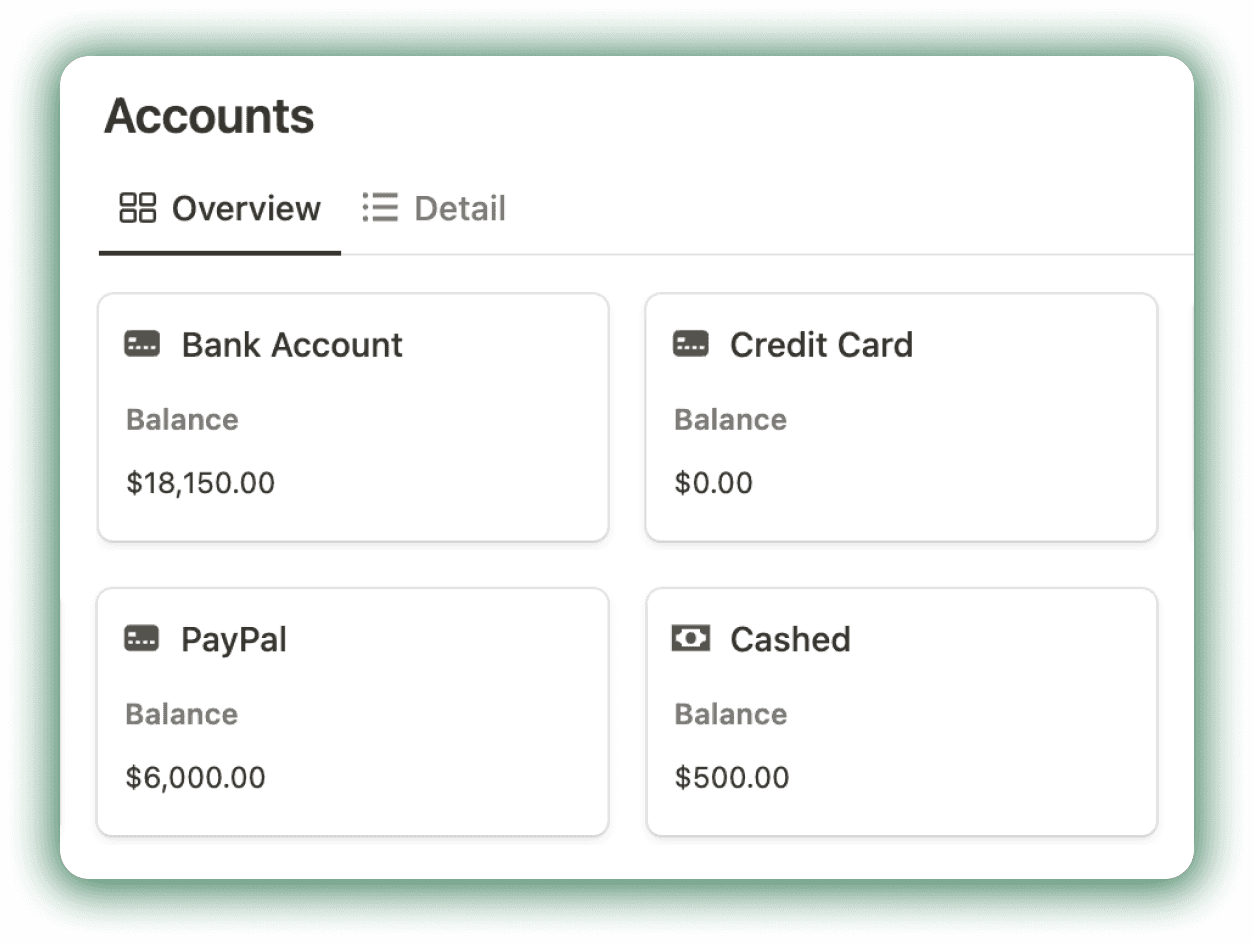Click the list icon next to Detail
Screen dimensions: 1254x943
point(381,208)
